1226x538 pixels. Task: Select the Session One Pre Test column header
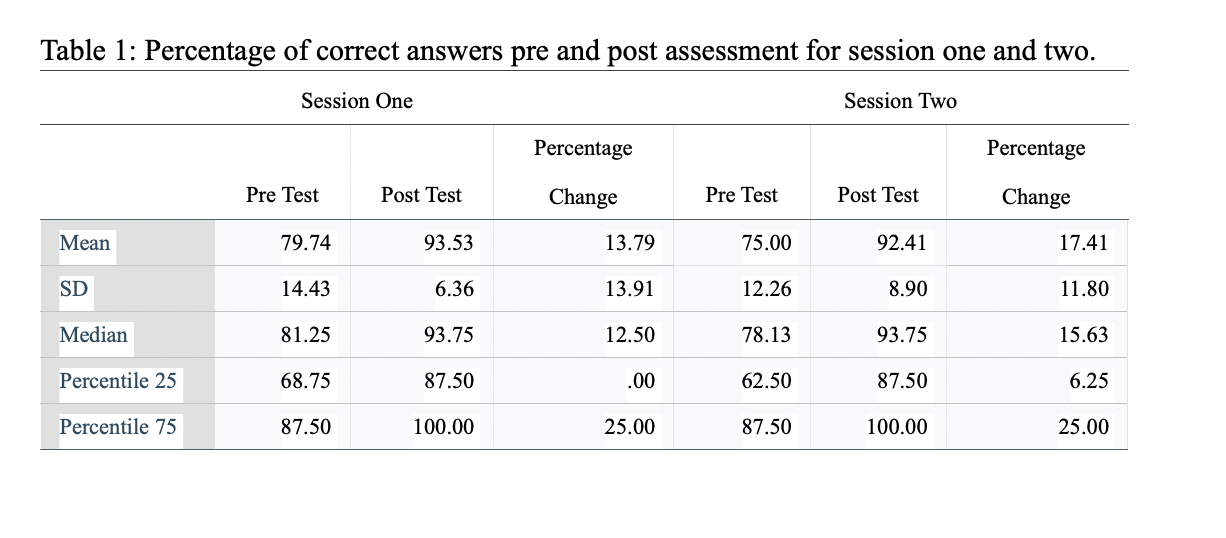pyautogui.click(x=282, y=195)
